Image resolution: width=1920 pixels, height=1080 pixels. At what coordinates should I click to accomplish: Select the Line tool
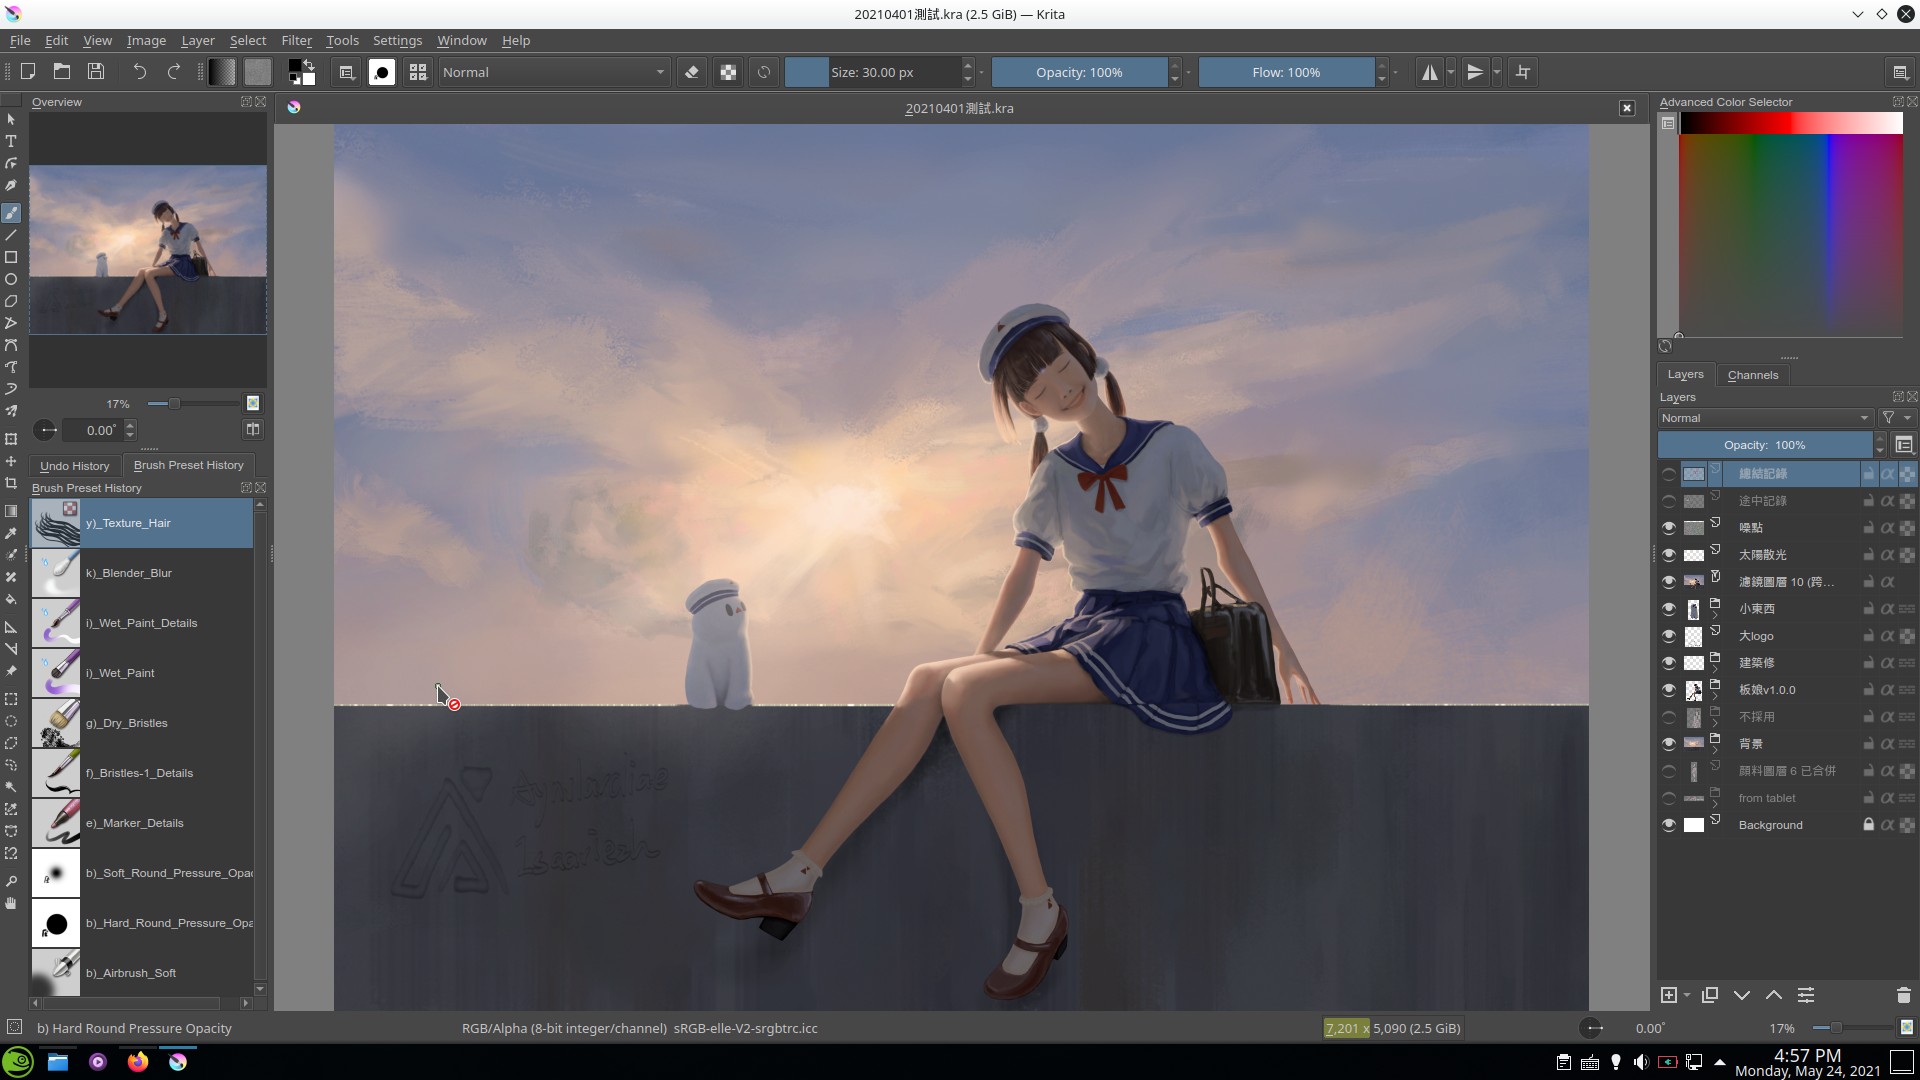tap(11, 235)
